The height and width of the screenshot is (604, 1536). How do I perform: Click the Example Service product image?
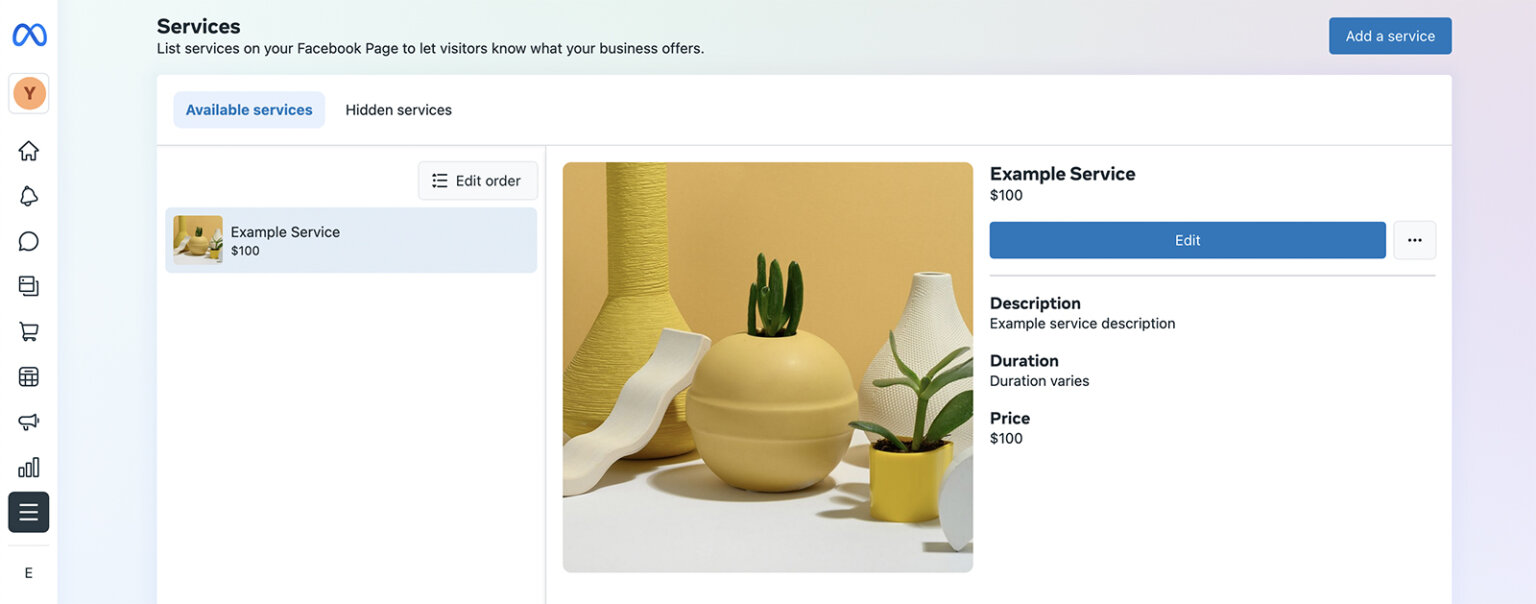[767, 366]
